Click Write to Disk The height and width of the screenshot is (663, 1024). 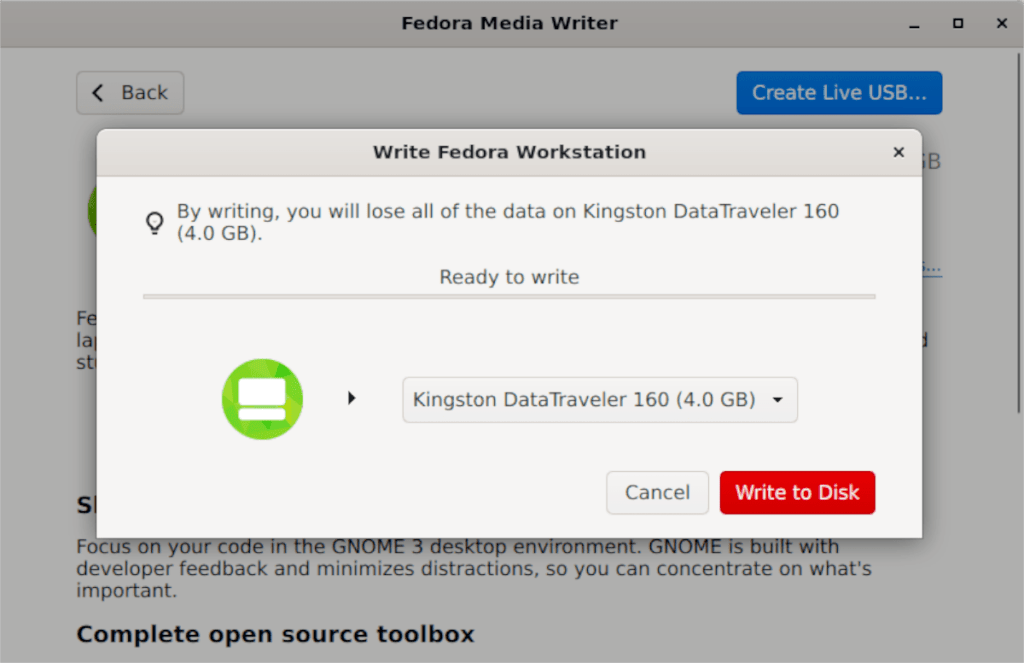tap(797, 492)
